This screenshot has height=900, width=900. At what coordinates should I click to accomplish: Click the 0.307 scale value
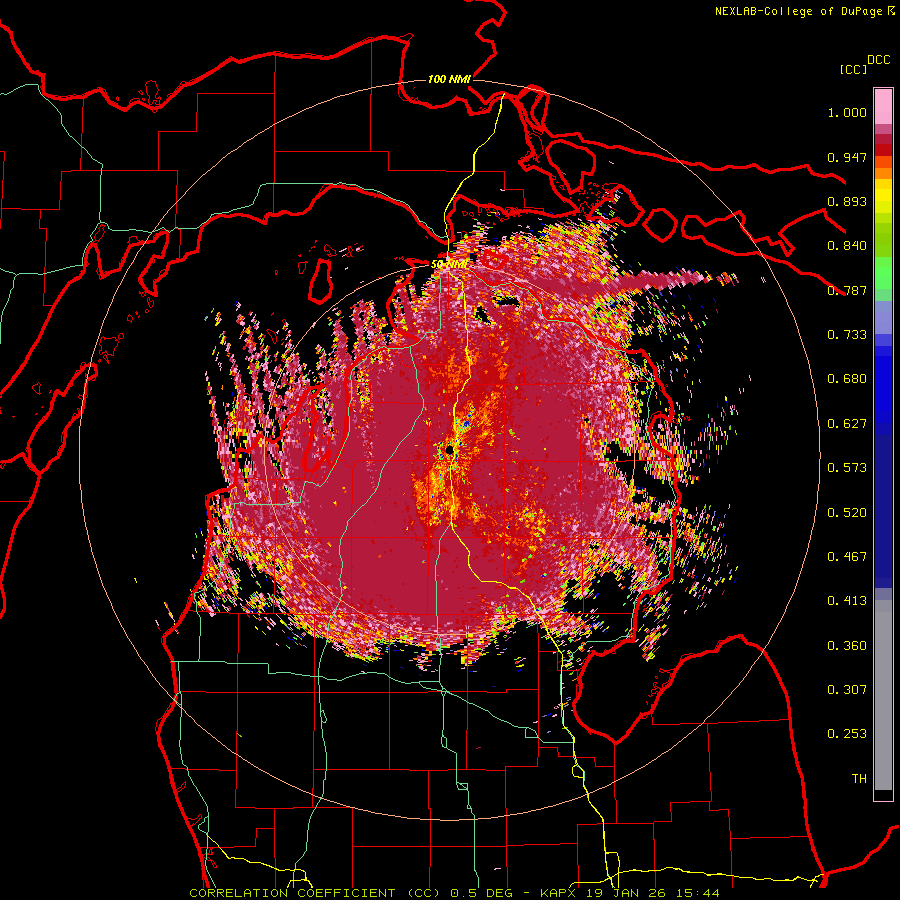click(x=847, y=690)
